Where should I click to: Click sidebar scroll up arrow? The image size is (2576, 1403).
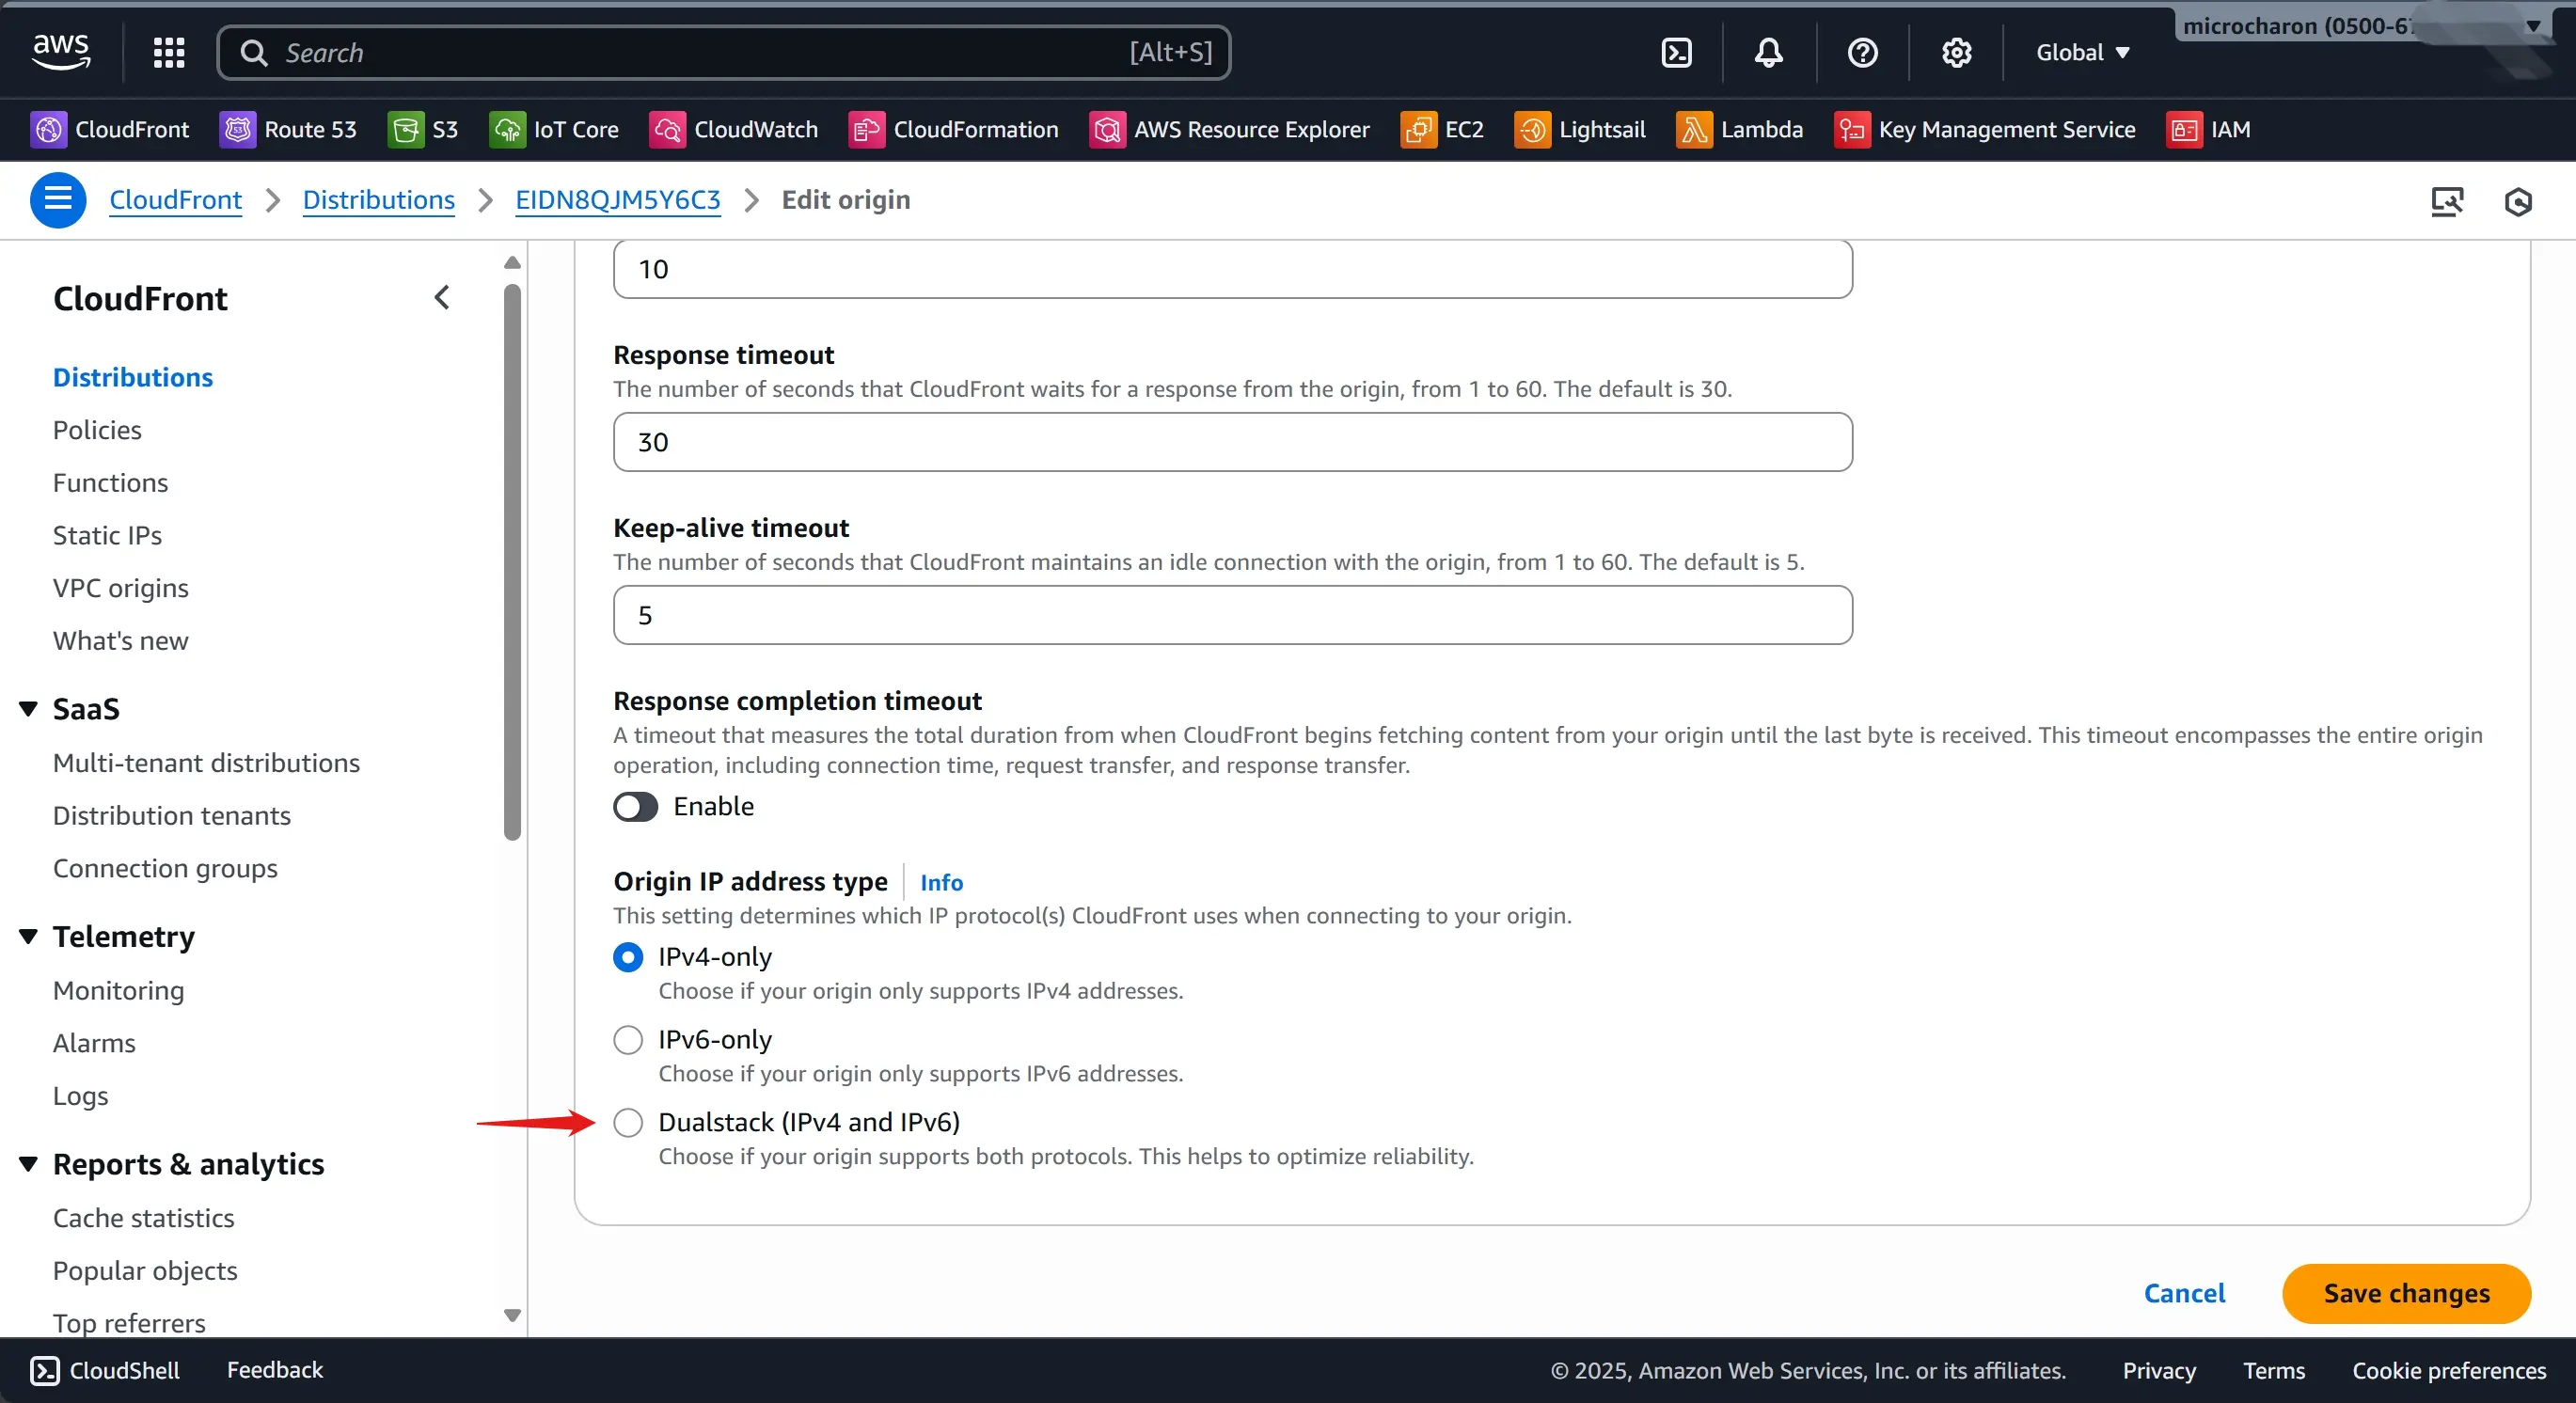(512, 263)
